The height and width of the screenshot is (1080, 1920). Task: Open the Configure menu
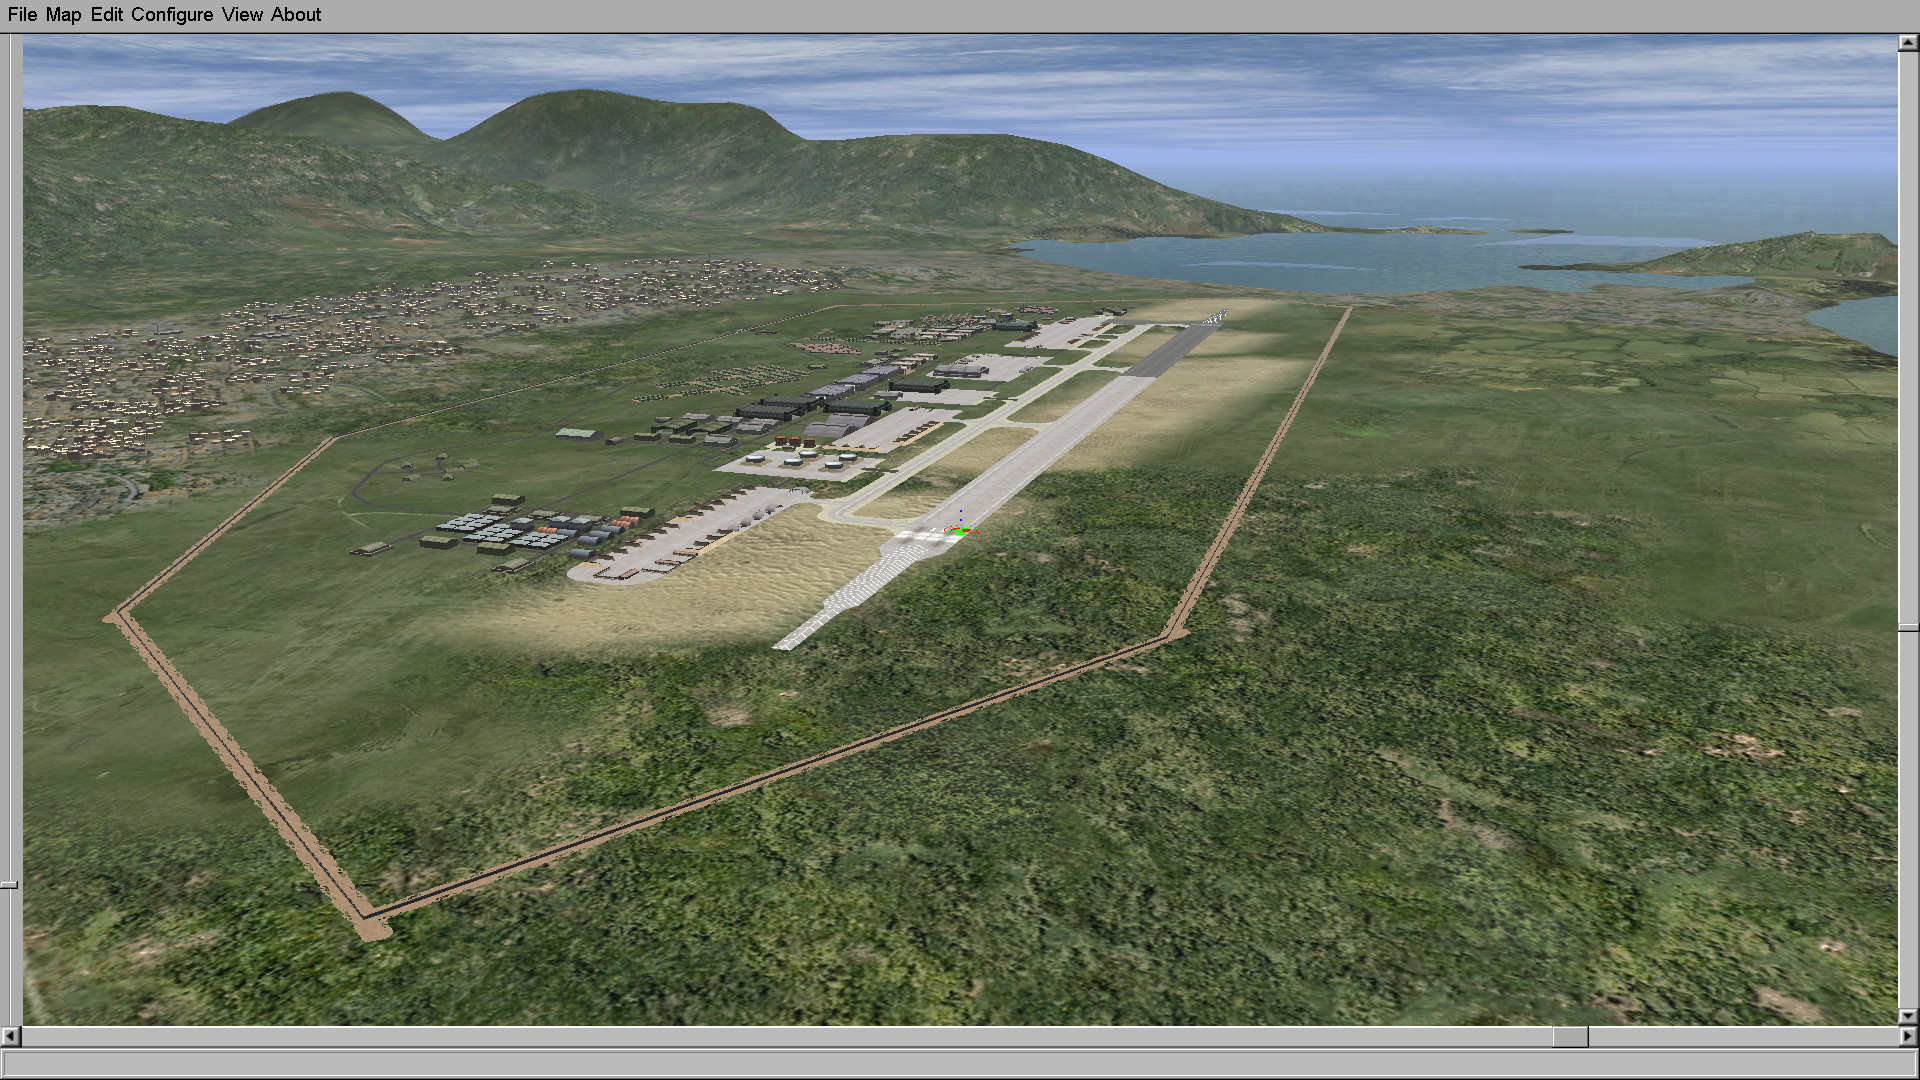tap(172, 15)
